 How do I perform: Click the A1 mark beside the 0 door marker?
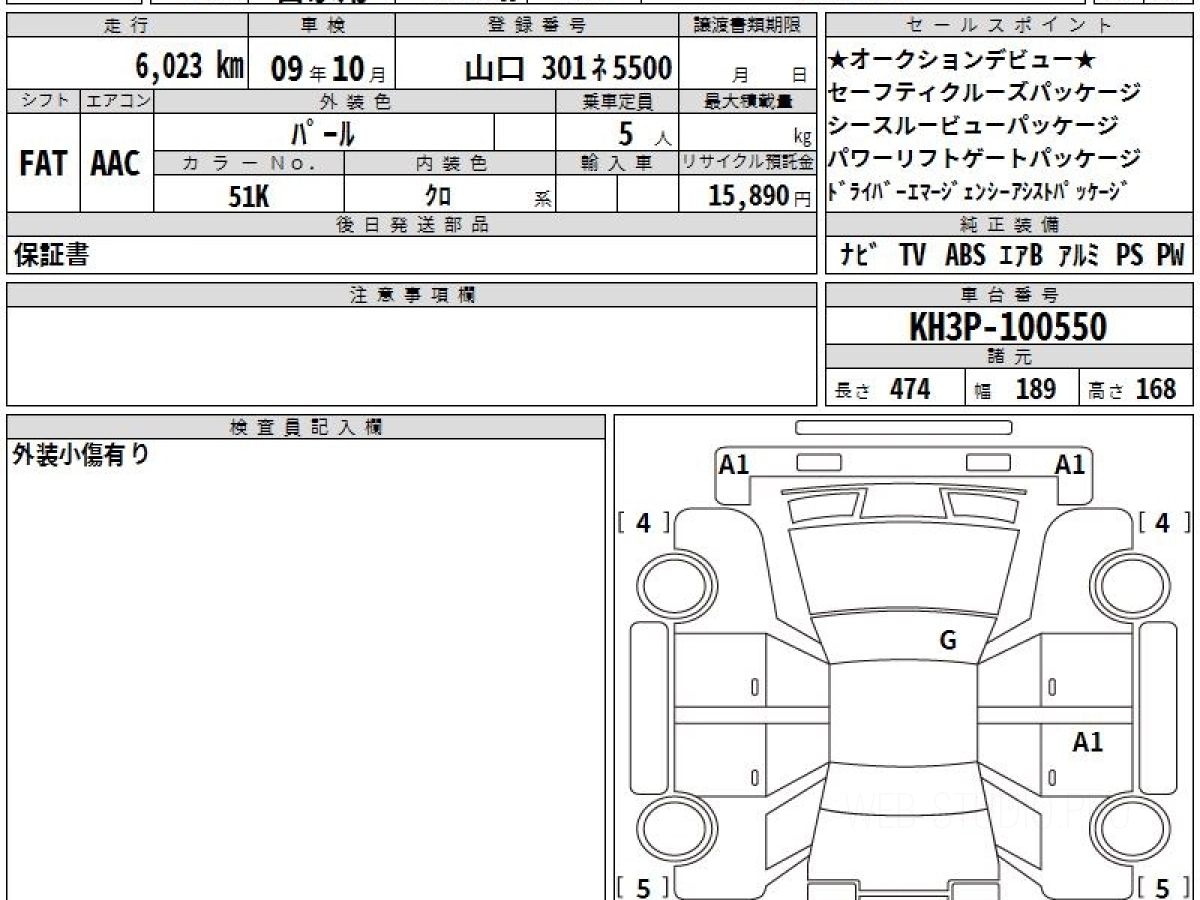[1087, 742]
